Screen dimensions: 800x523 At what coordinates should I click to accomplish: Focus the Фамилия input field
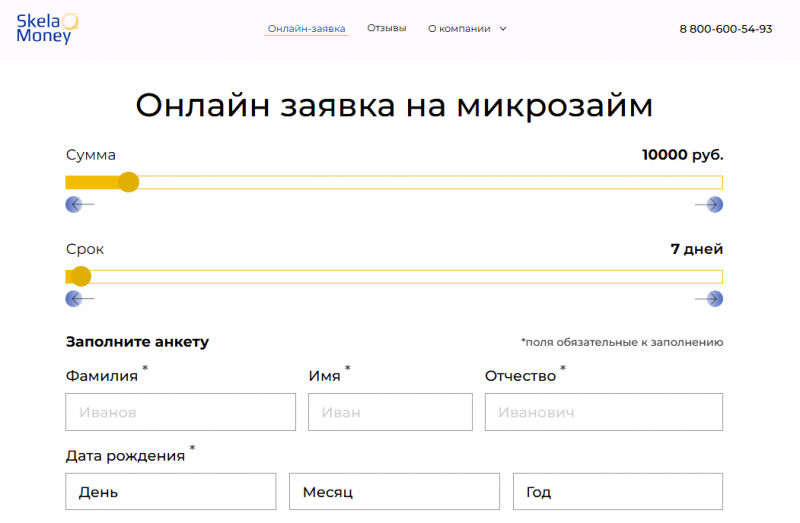click(181, 412)
